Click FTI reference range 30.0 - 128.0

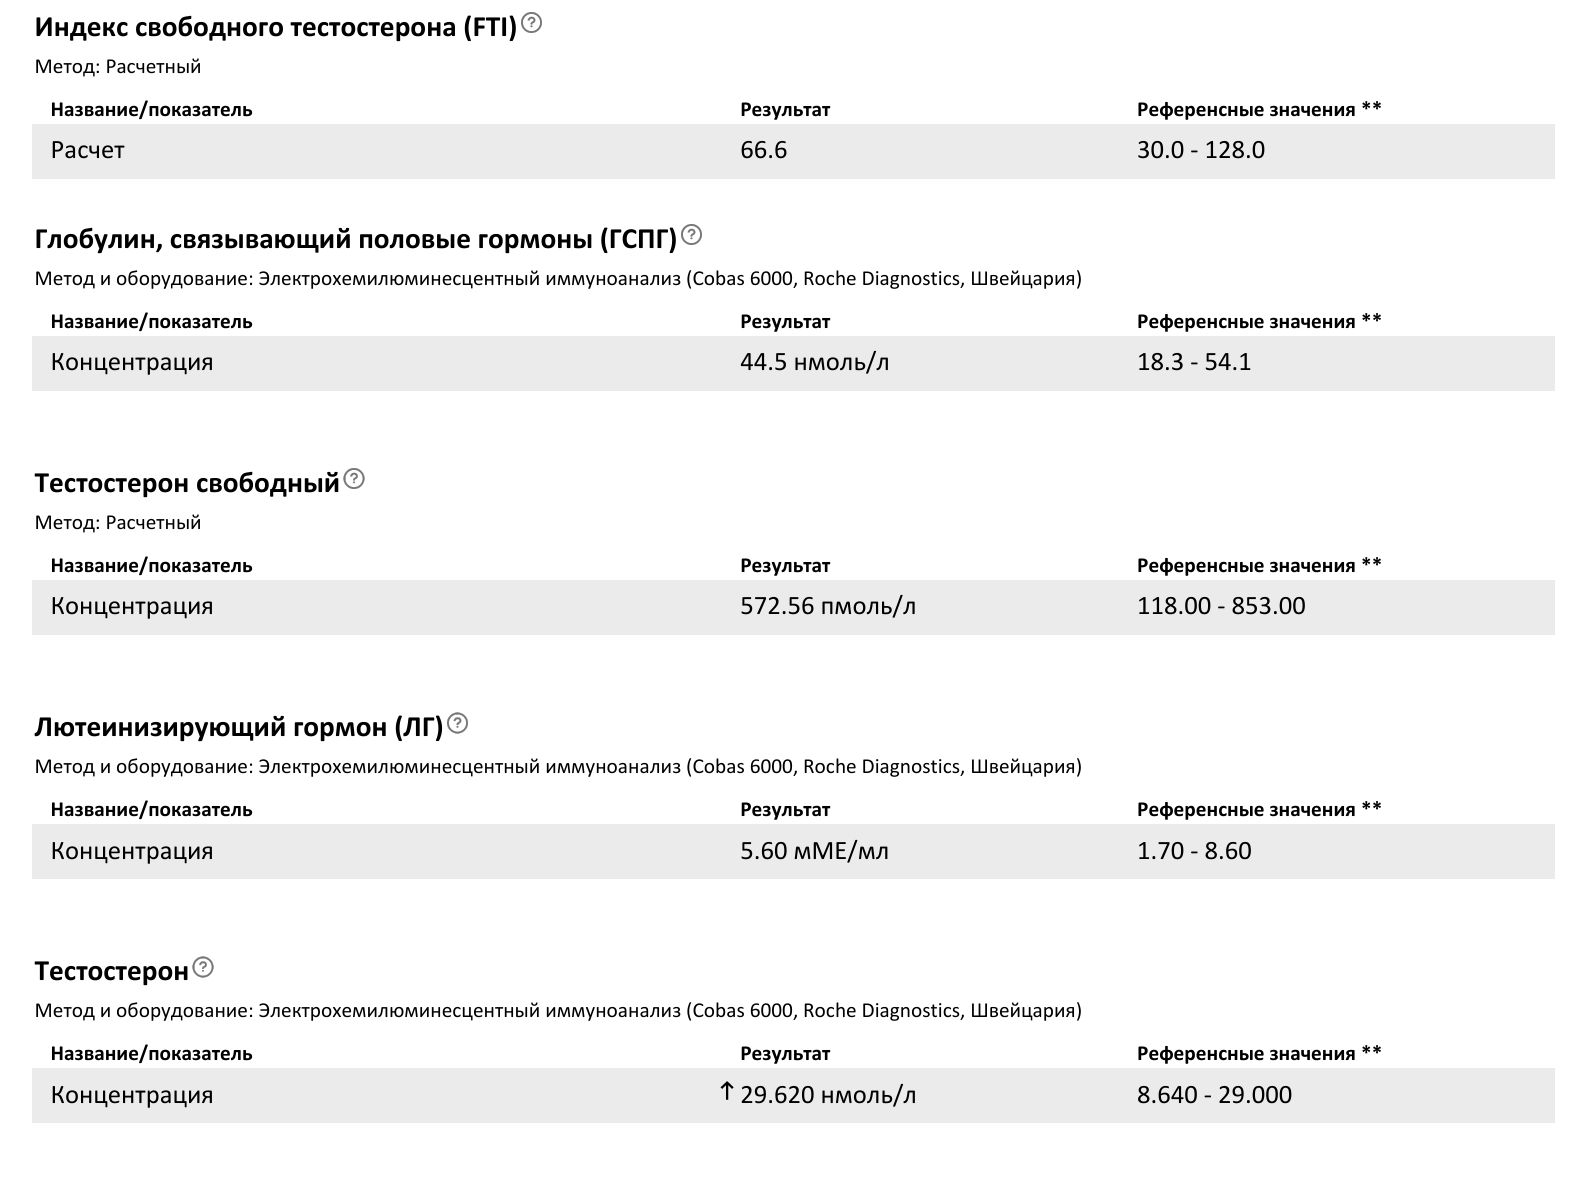tap(1200, 151)
